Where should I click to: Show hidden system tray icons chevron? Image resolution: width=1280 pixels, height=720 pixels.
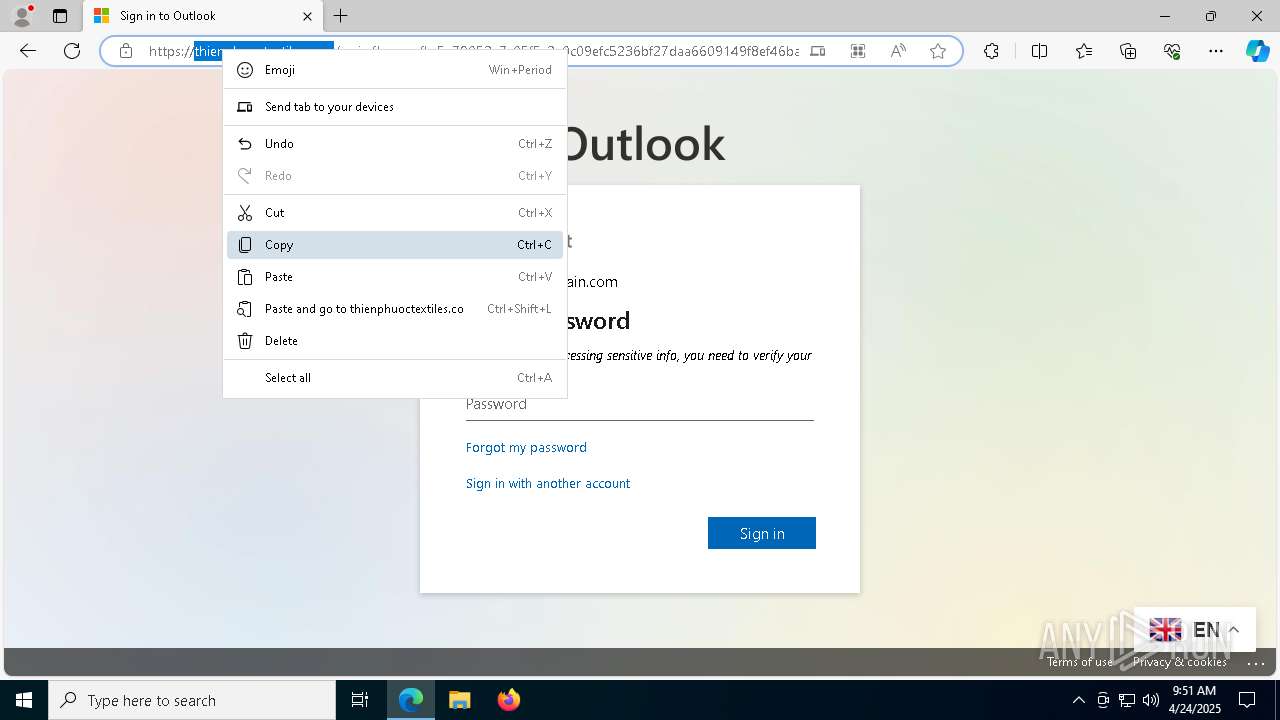click(x=1079, y=700)
